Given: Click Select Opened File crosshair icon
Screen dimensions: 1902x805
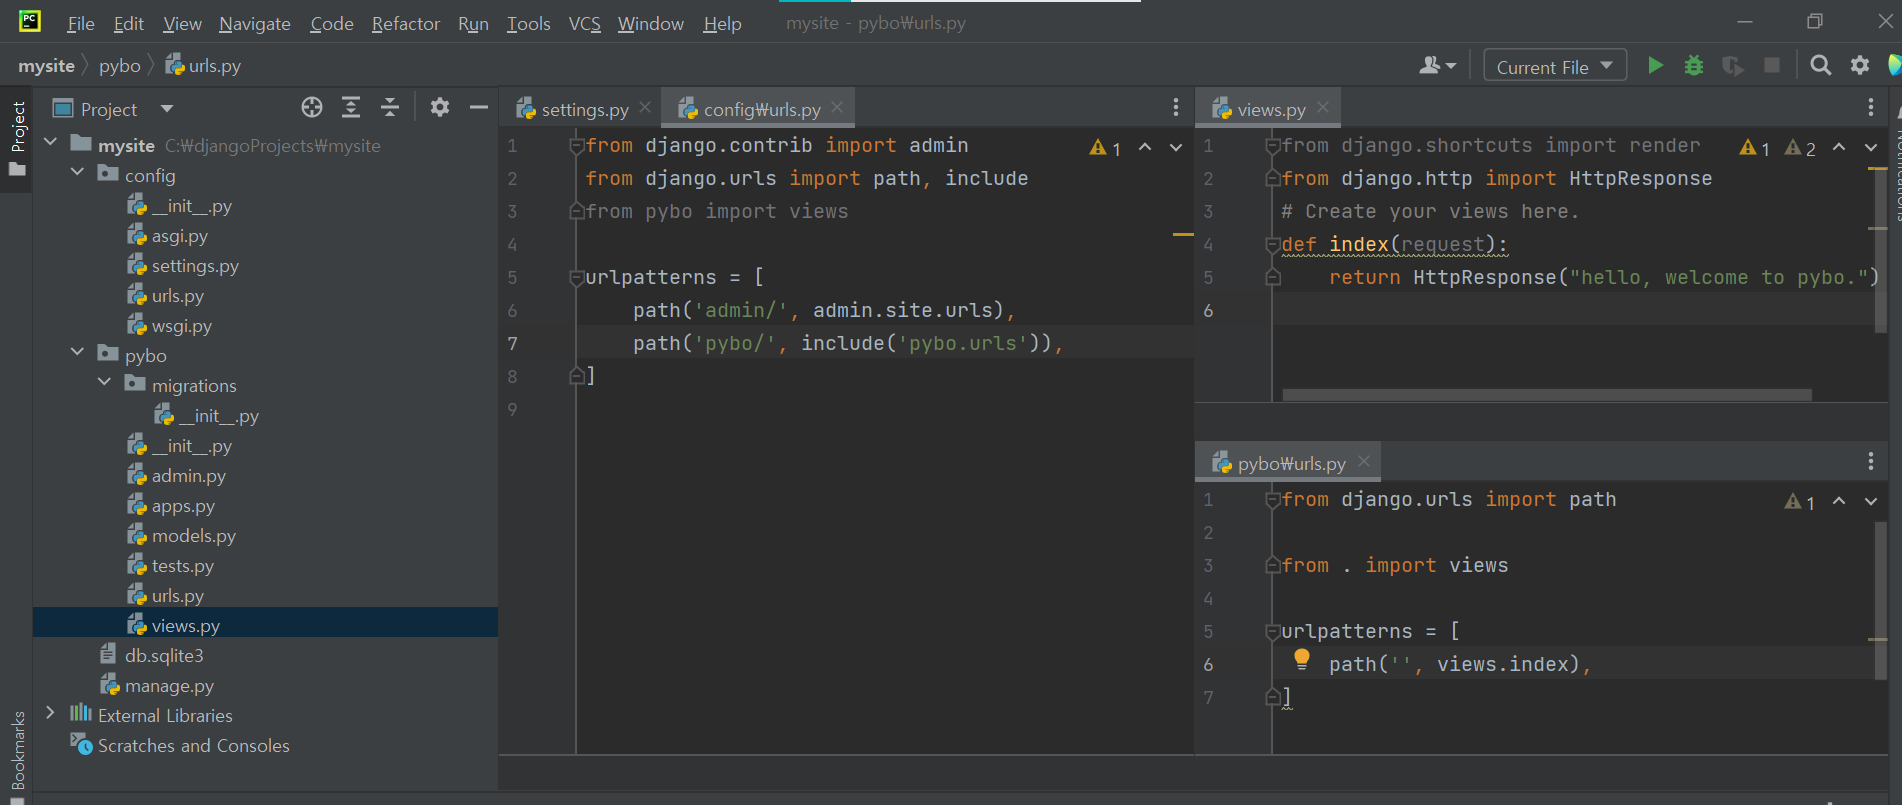Looking at the screenshot, I should (312, 107).
